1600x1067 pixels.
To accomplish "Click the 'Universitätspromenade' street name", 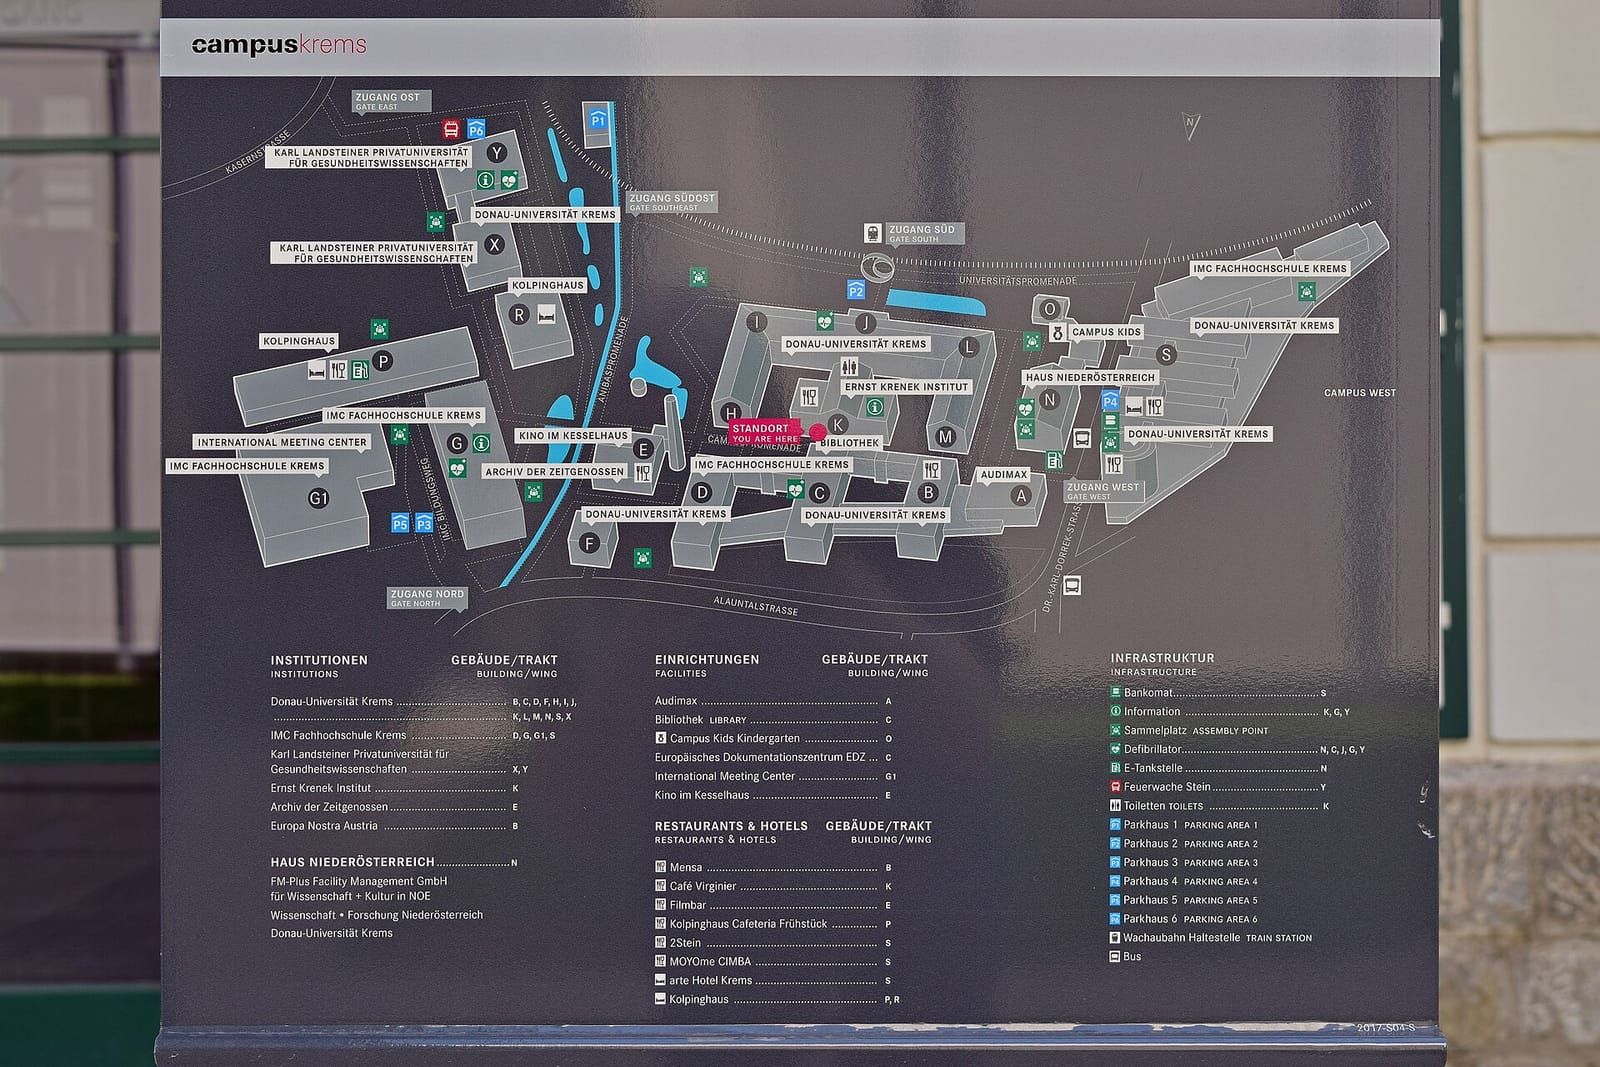I will coord(1018,281).
